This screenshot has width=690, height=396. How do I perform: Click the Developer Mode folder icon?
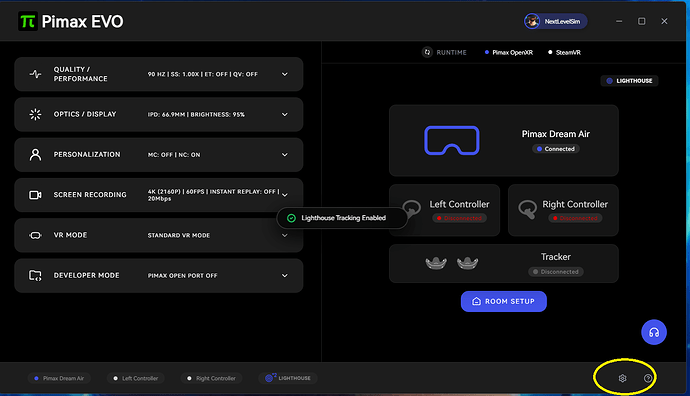coord(35,275)
